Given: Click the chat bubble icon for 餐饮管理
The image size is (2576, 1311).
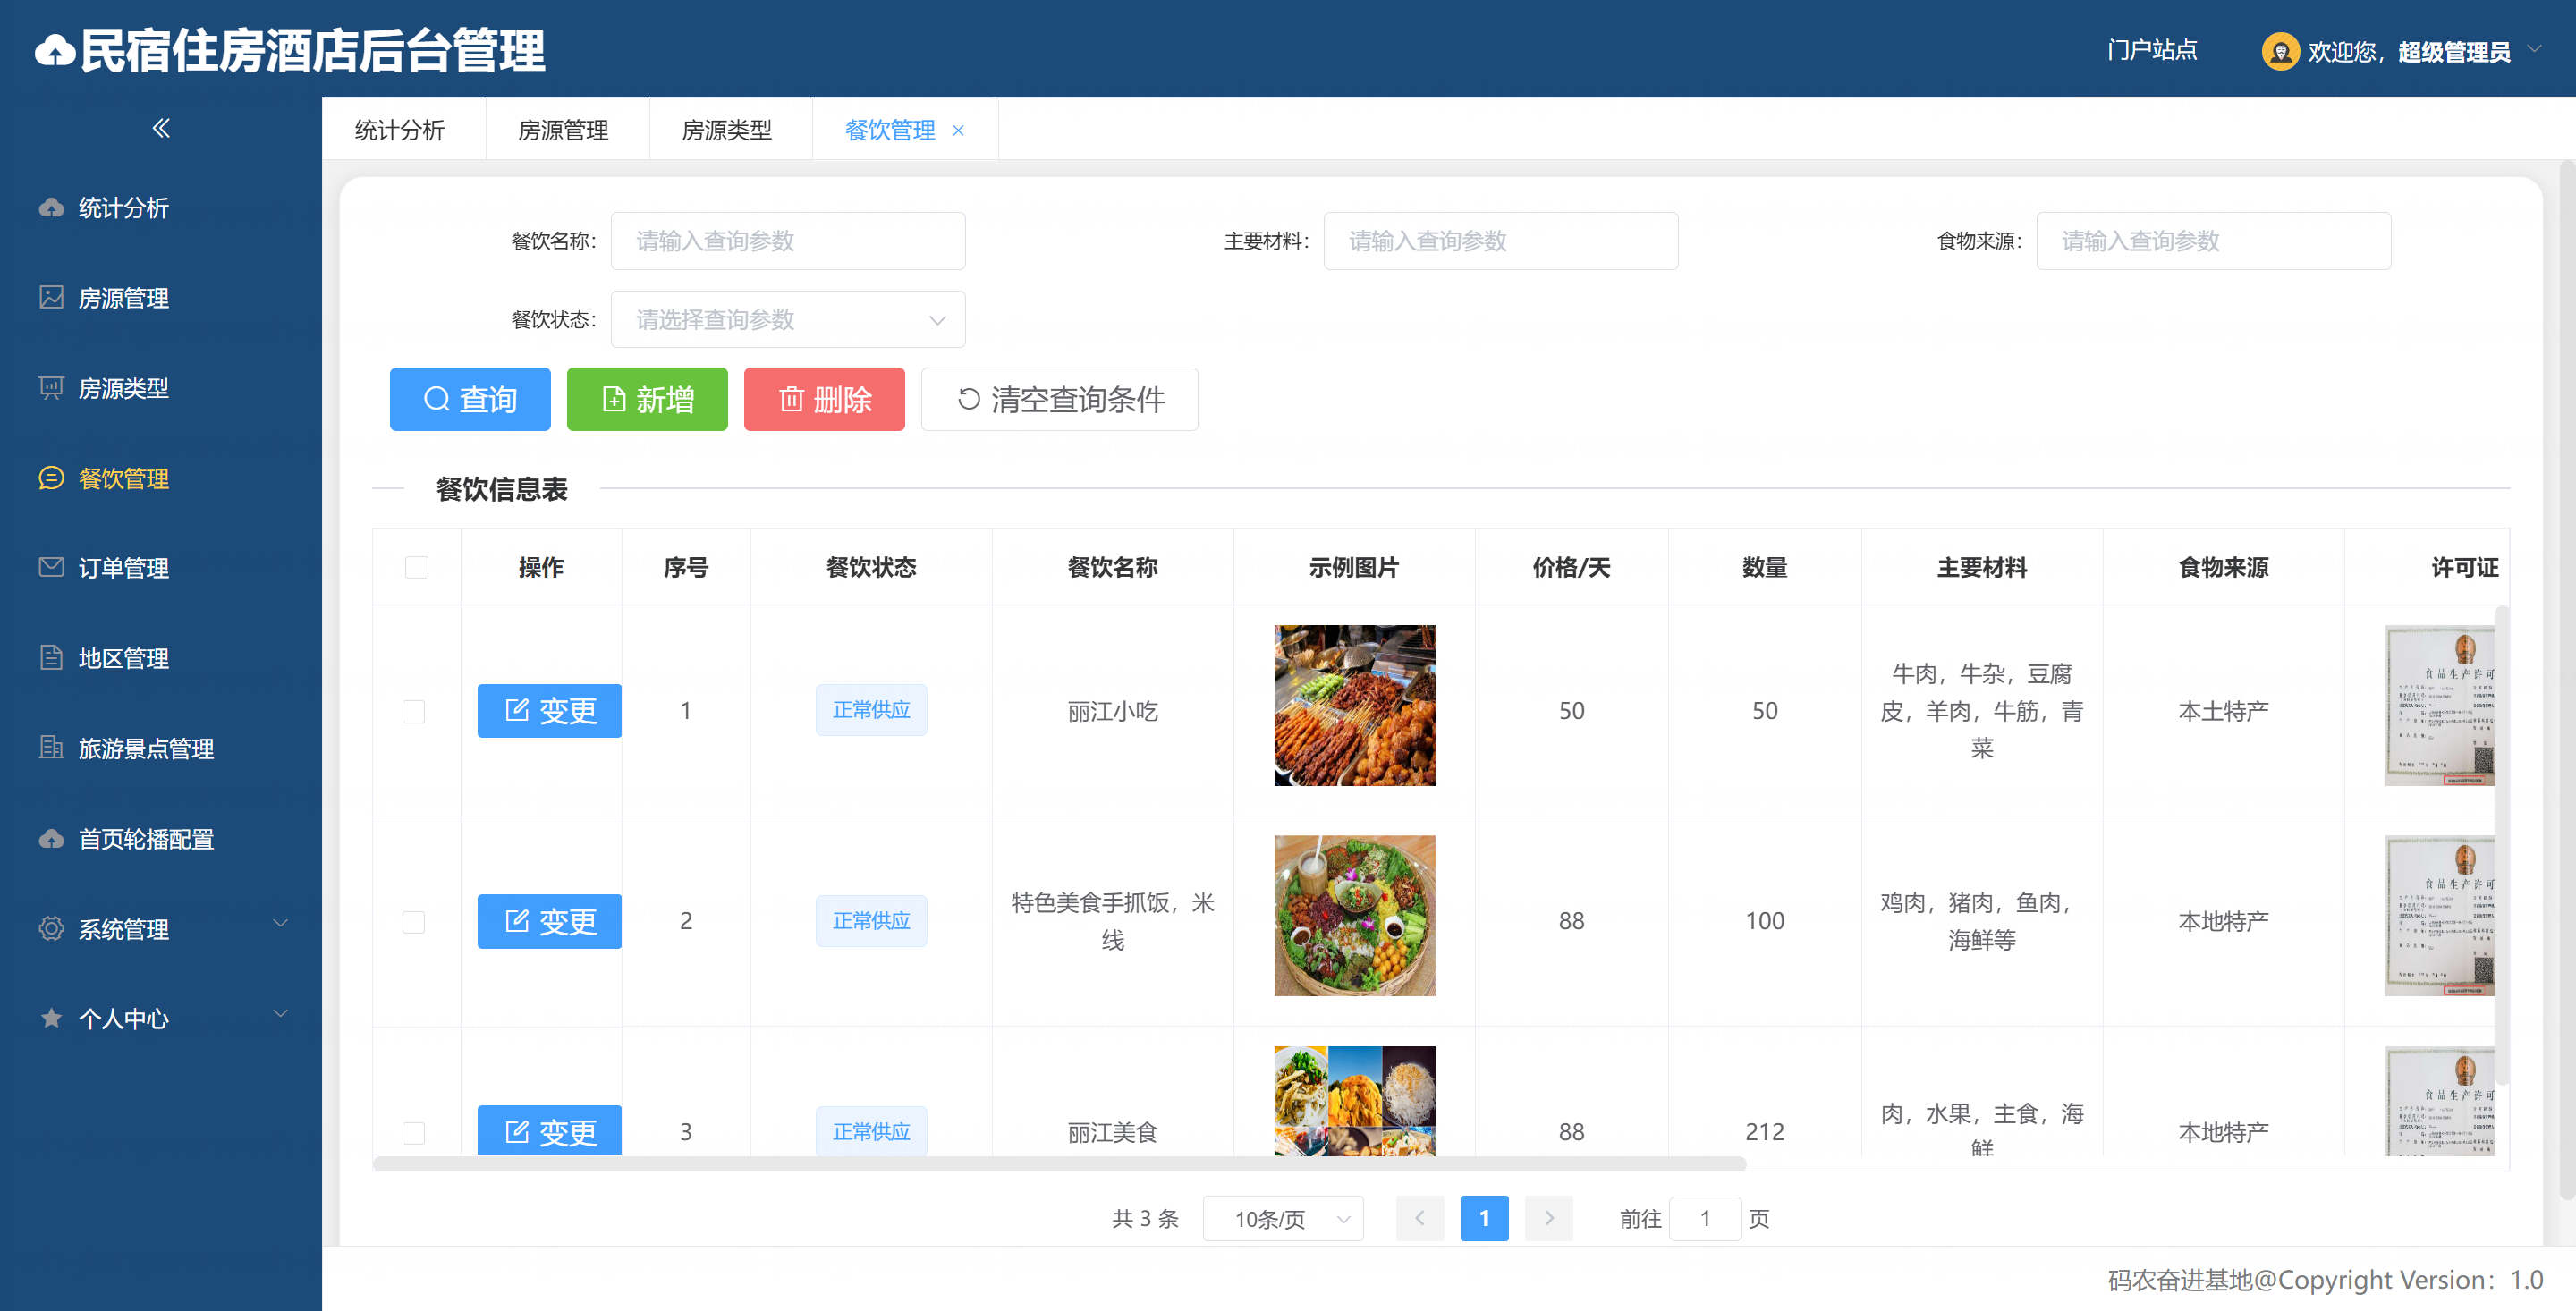Looking at the screenshot, I should point(51,478).
